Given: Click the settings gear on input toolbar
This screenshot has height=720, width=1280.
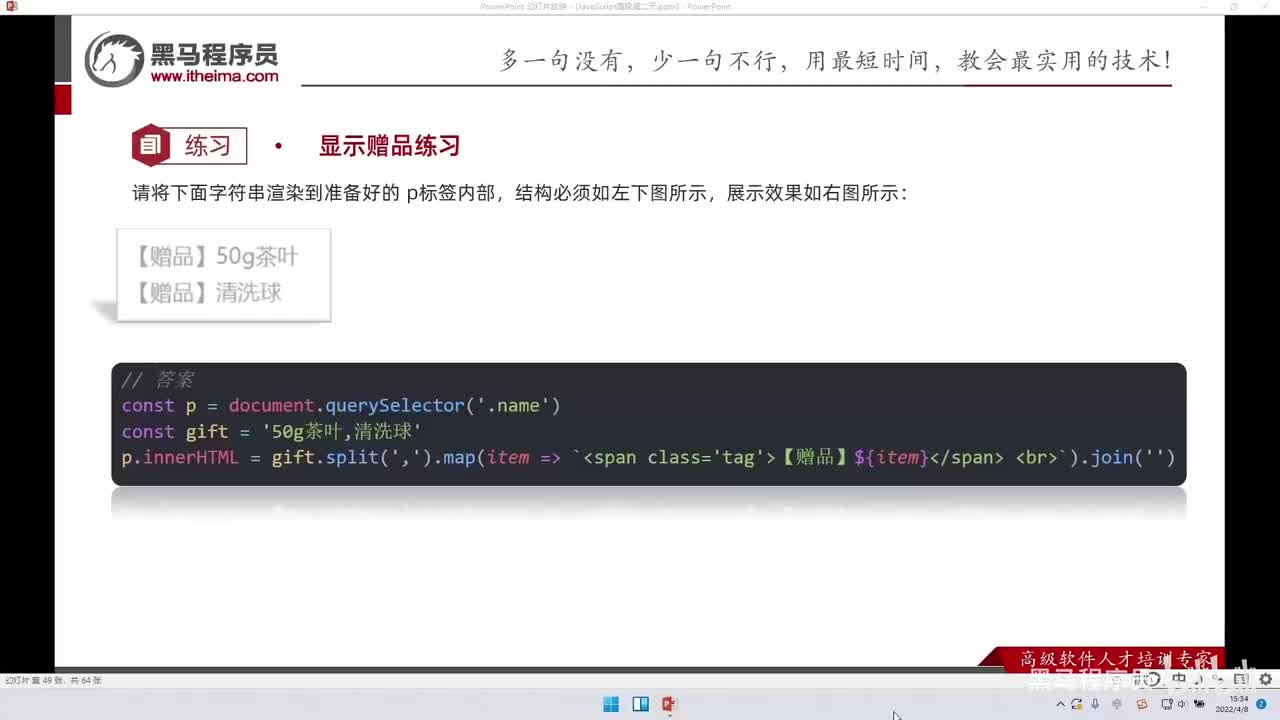Looking at the screenshot, I should tap(1265, 679).
